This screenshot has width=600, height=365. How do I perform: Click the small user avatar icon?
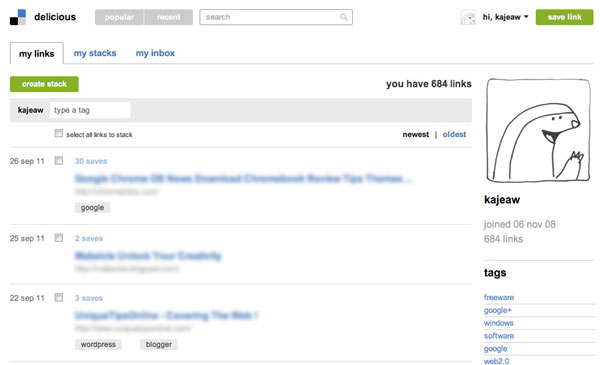468,17
